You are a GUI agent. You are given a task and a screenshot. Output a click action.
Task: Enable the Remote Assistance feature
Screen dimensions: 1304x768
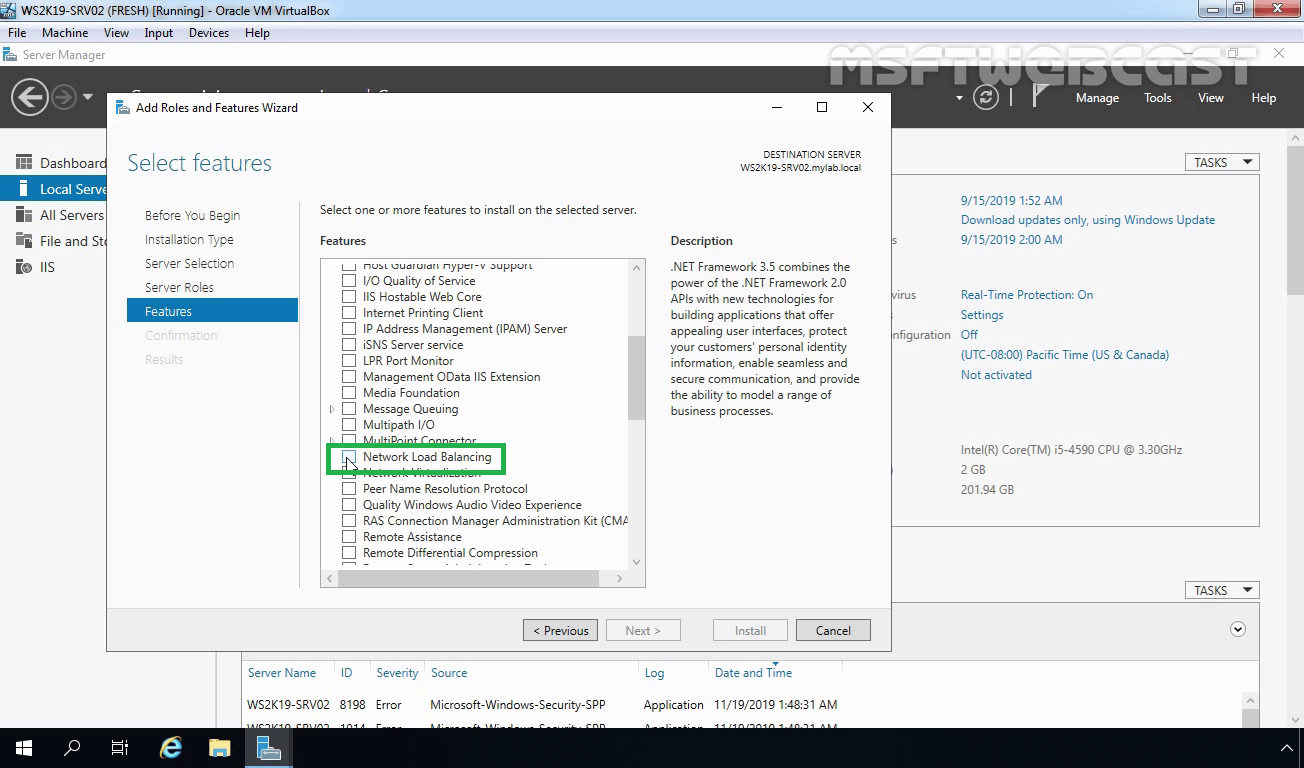[x=349, y=536]
